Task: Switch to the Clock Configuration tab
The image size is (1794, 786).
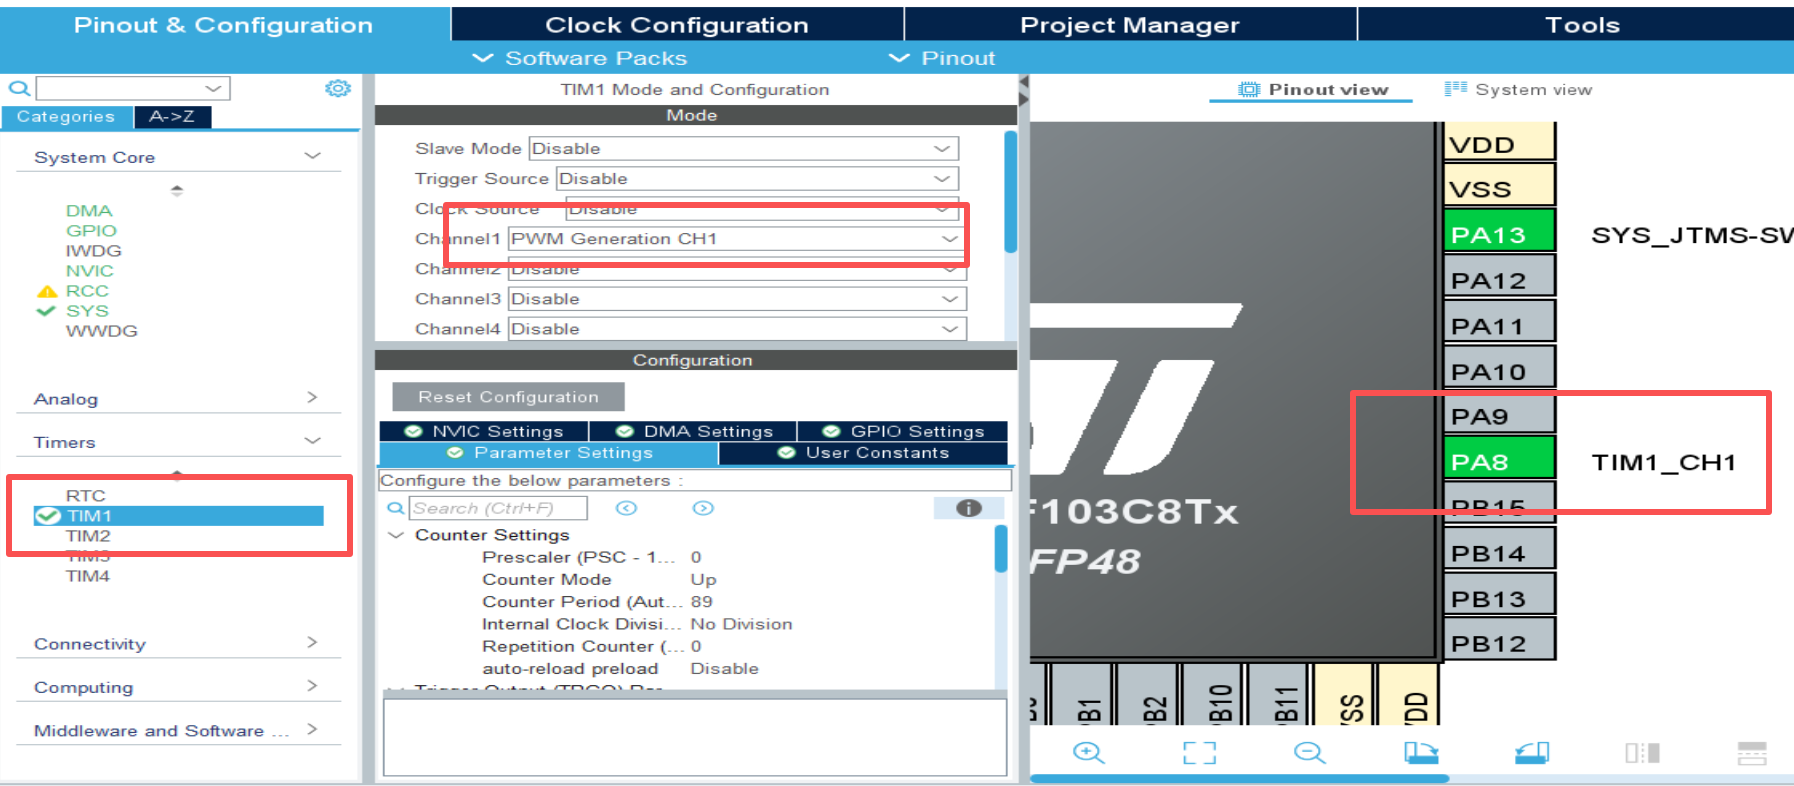Action: pos(677,25)
